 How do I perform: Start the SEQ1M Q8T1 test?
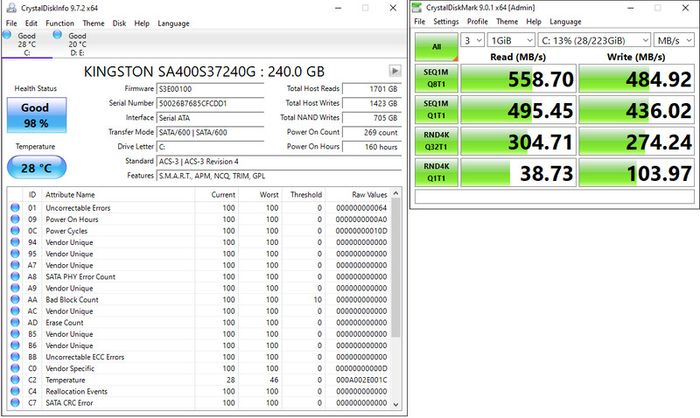[x=436, y=78]
